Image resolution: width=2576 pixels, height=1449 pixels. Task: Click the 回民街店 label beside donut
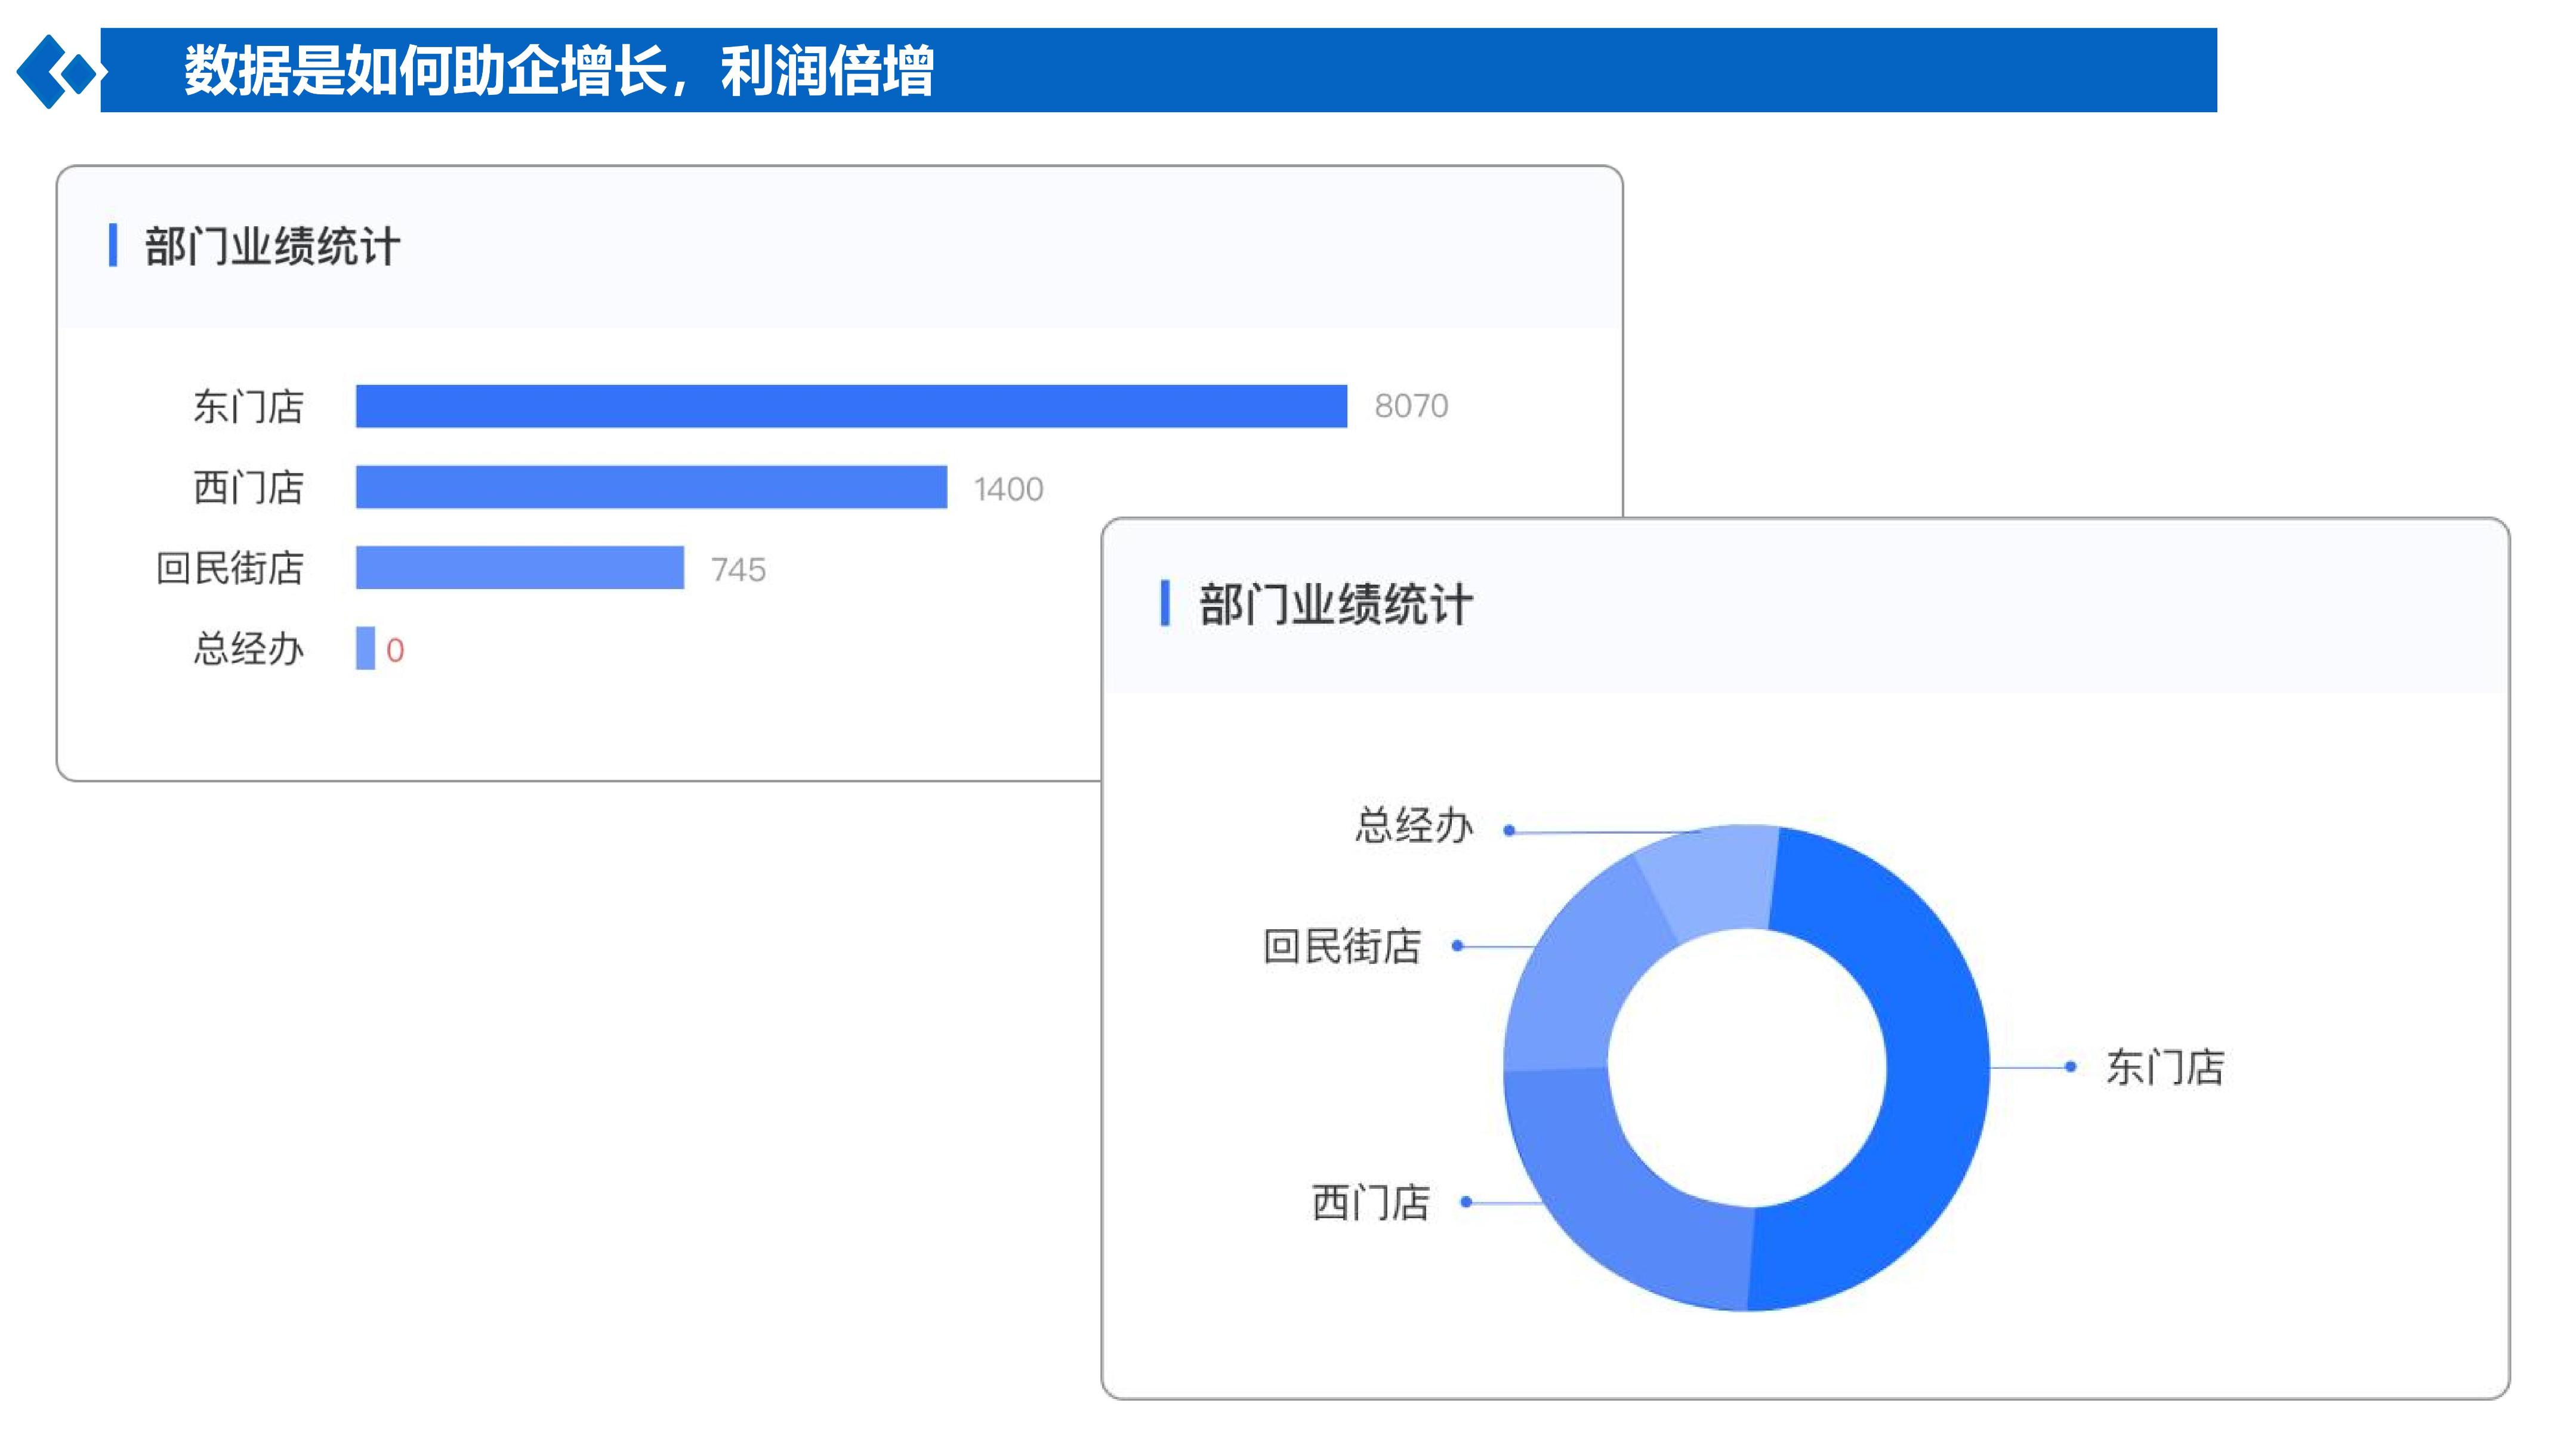1342,946
